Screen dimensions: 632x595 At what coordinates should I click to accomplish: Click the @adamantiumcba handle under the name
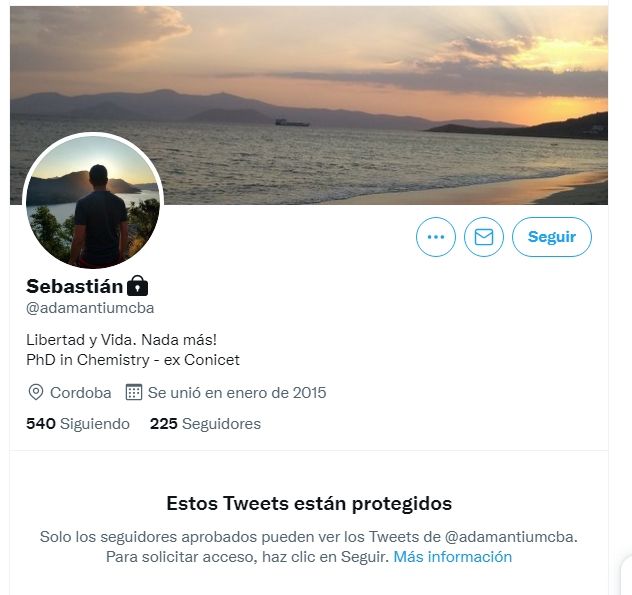point(90,308)
